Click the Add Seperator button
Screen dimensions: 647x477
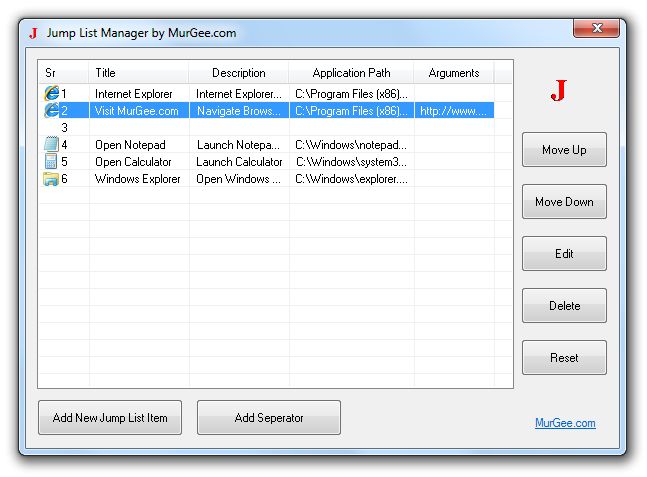click(269, 418)
